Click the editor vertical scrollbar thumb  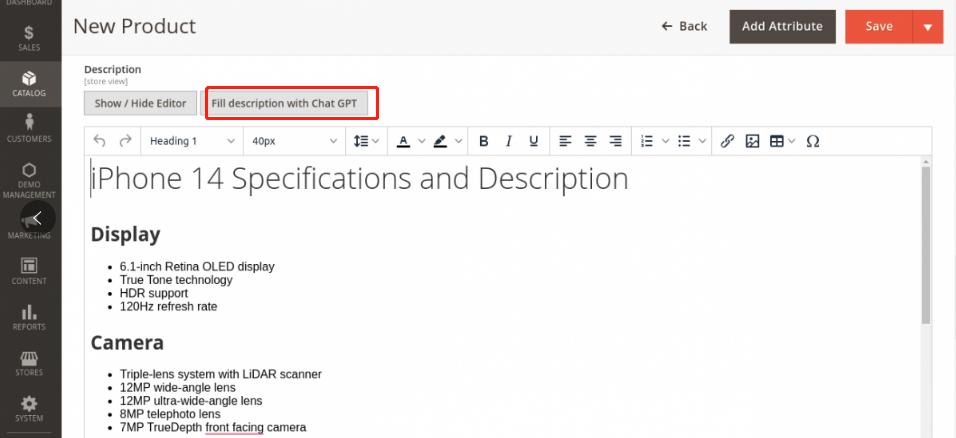click(926, 244)
